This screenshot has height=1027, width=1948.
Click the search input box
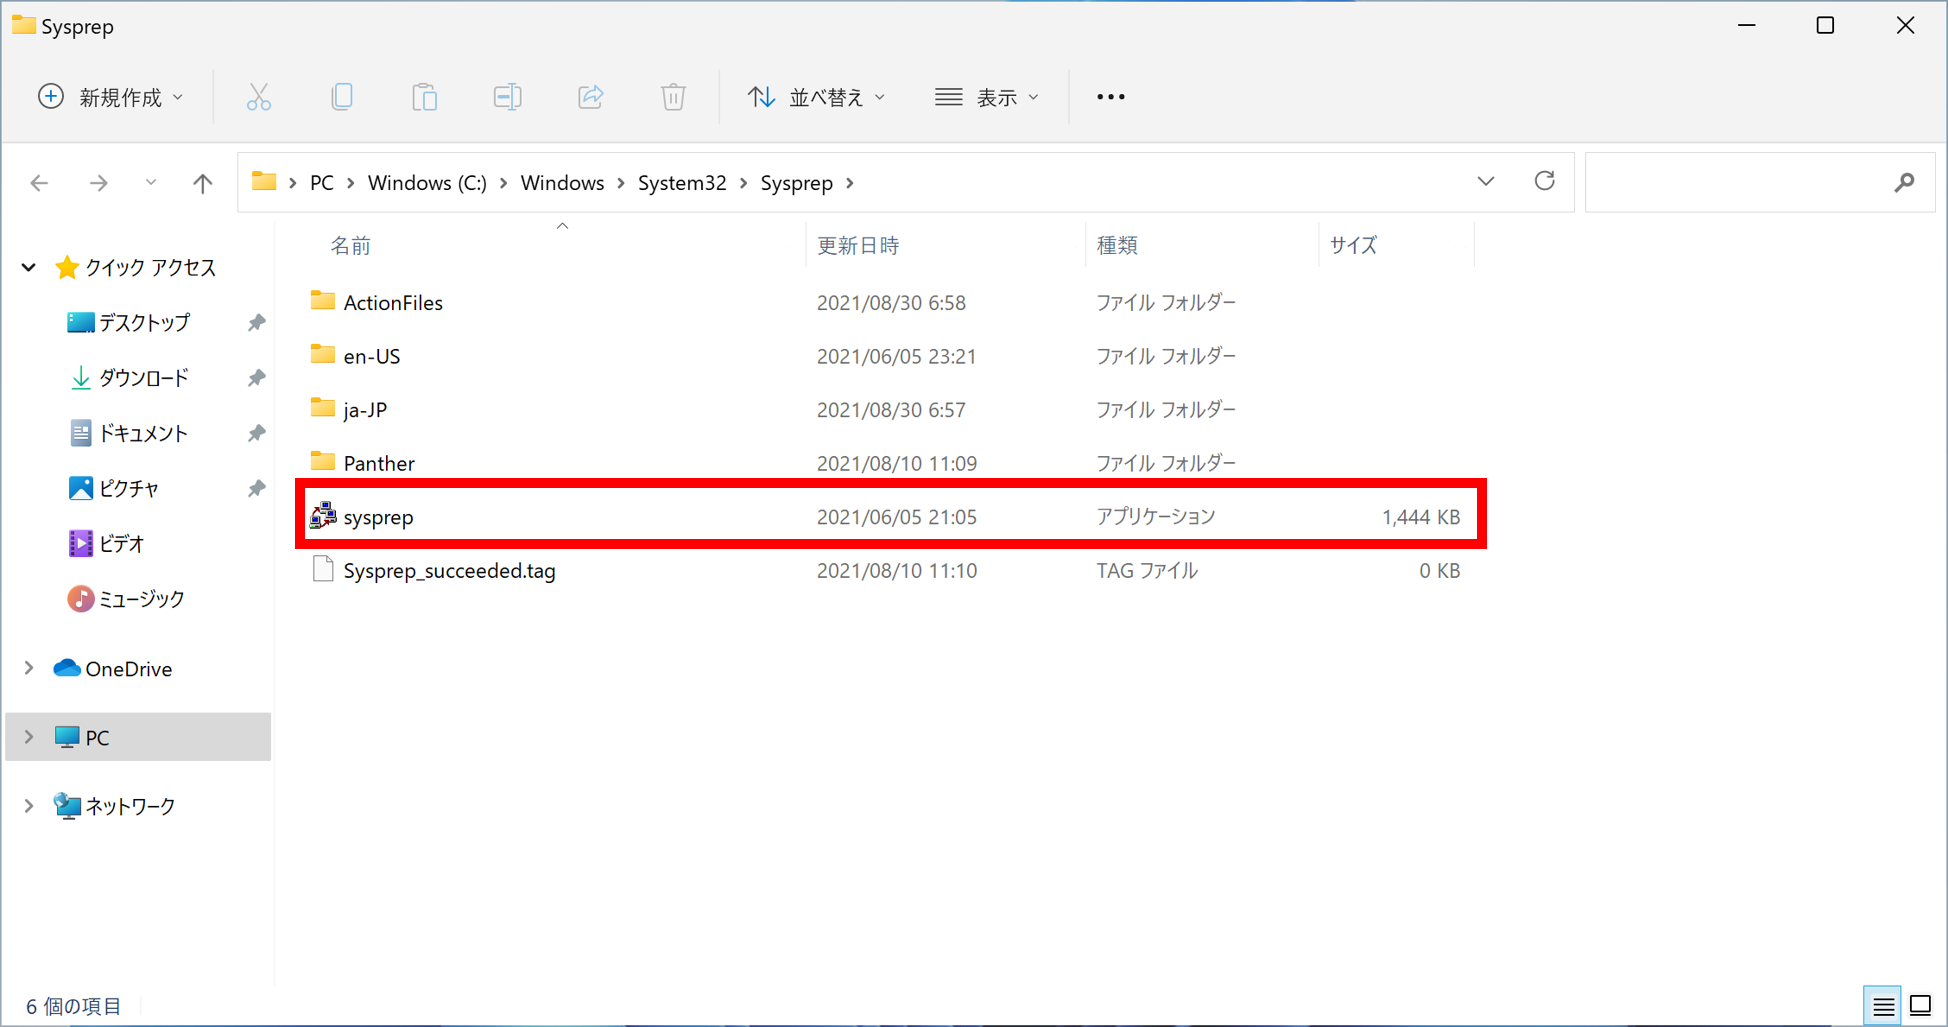click(x=1740, y=183)
